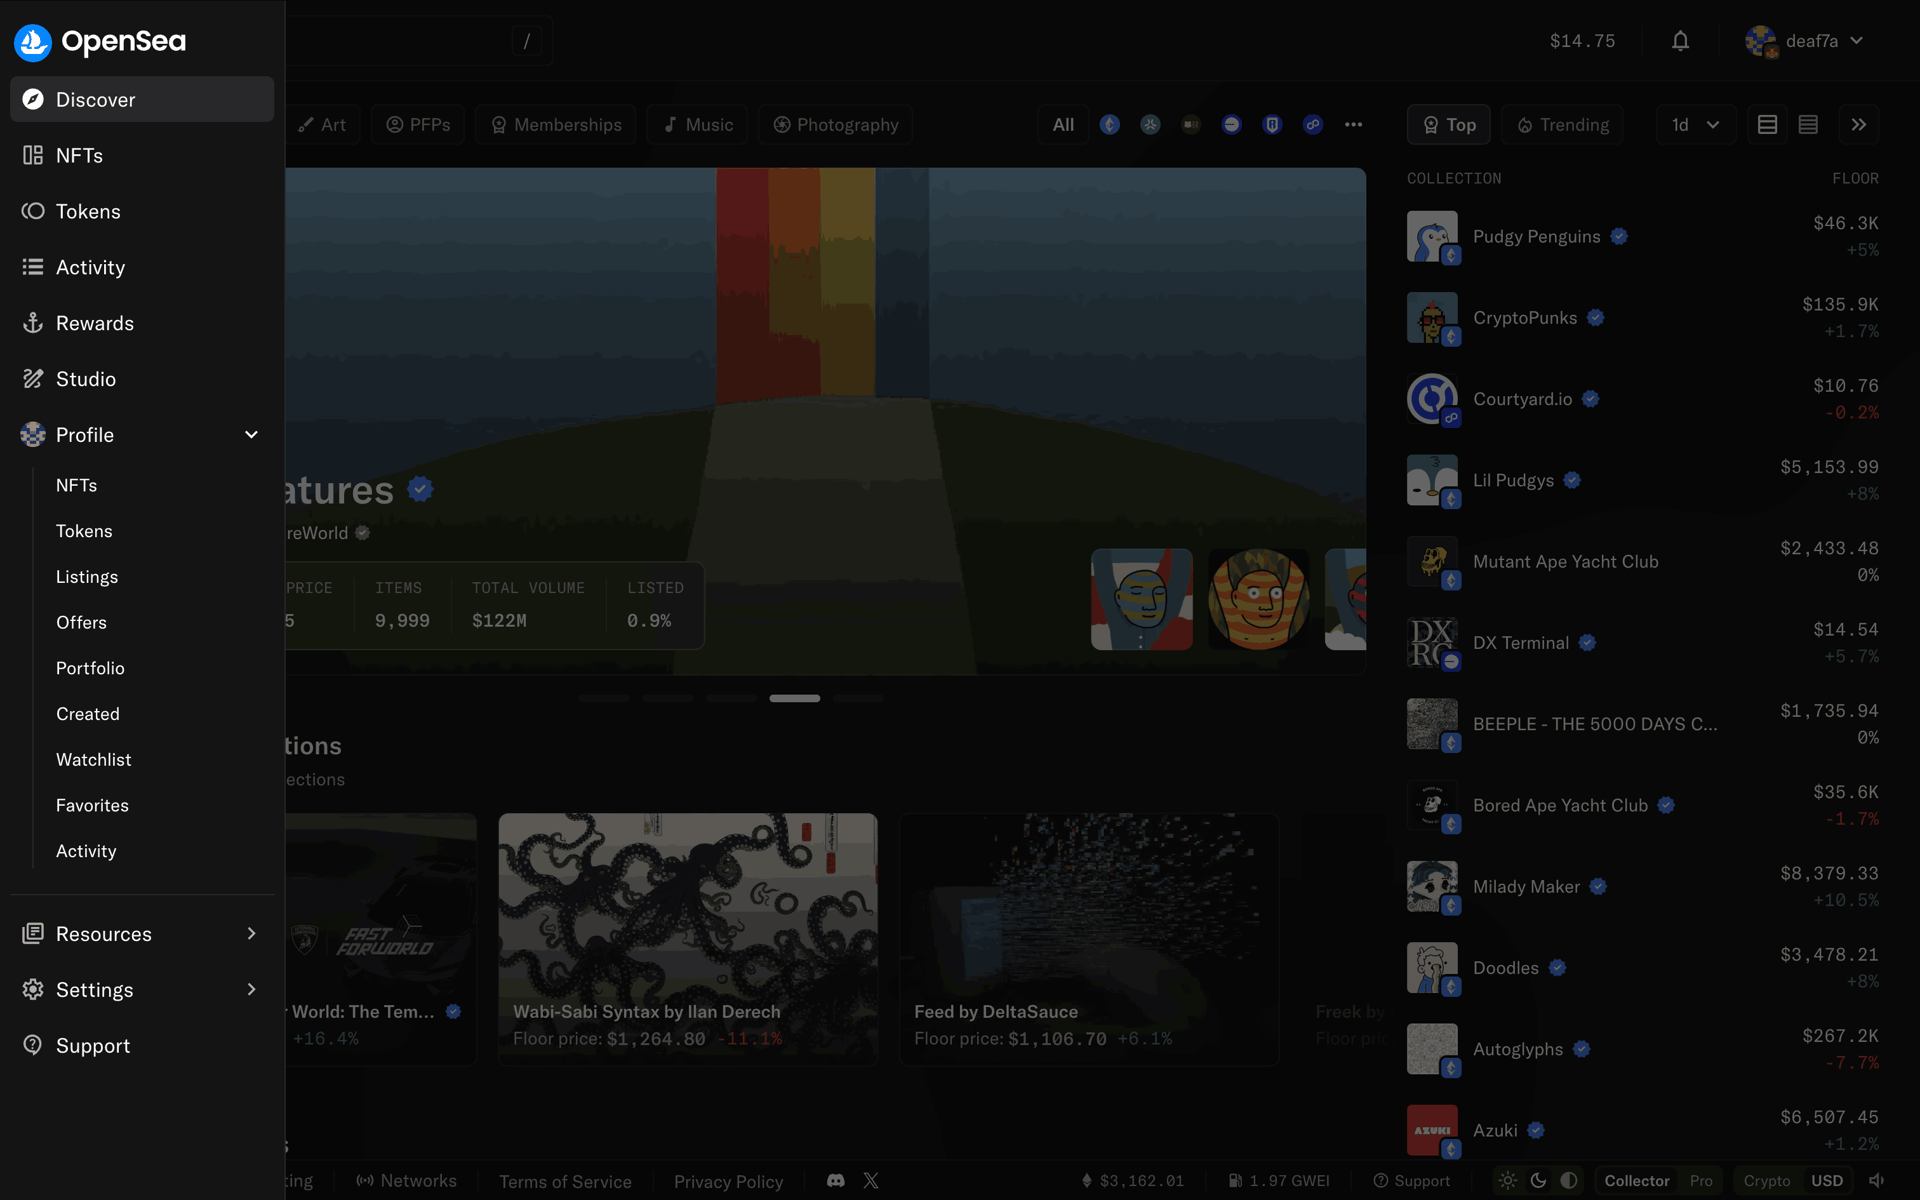This screenshot has width=1920, height=1200.
Task: Open X (Twitter) link in footer
Action: pos(871,1181)
